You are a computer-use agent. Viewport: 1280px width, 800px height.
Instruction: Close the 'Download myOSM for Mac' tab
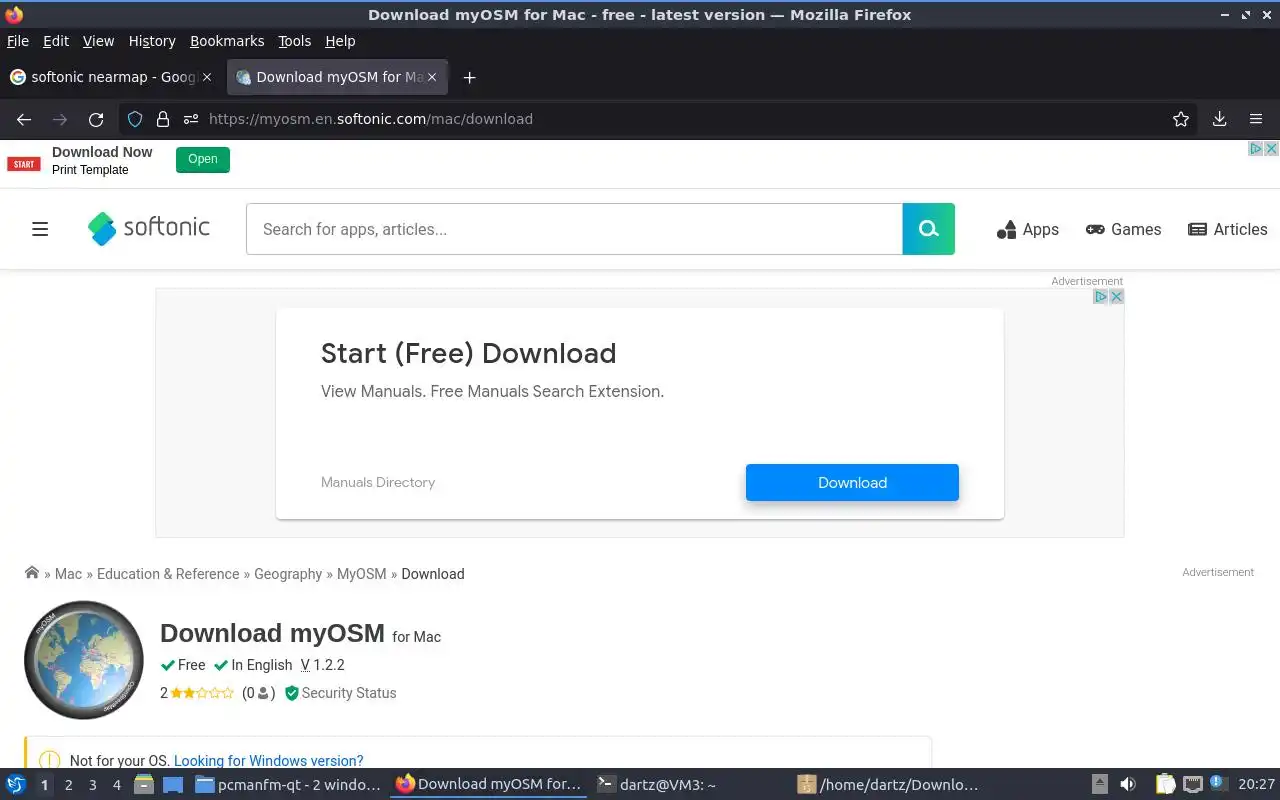[432, 77]
